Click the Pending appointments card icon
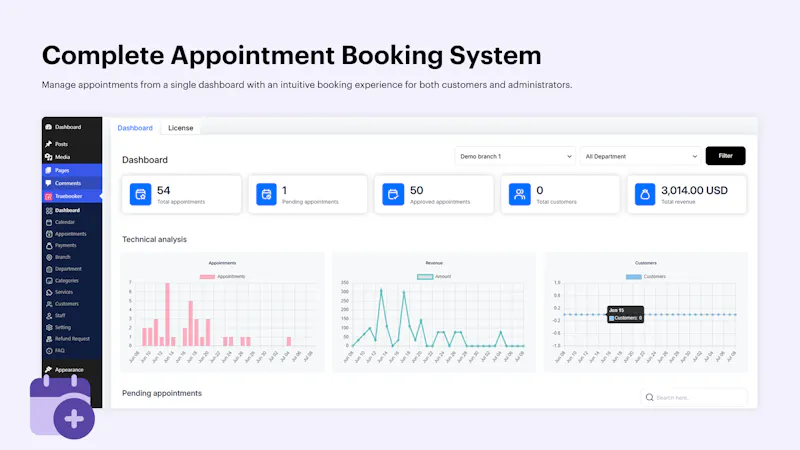 266,194
